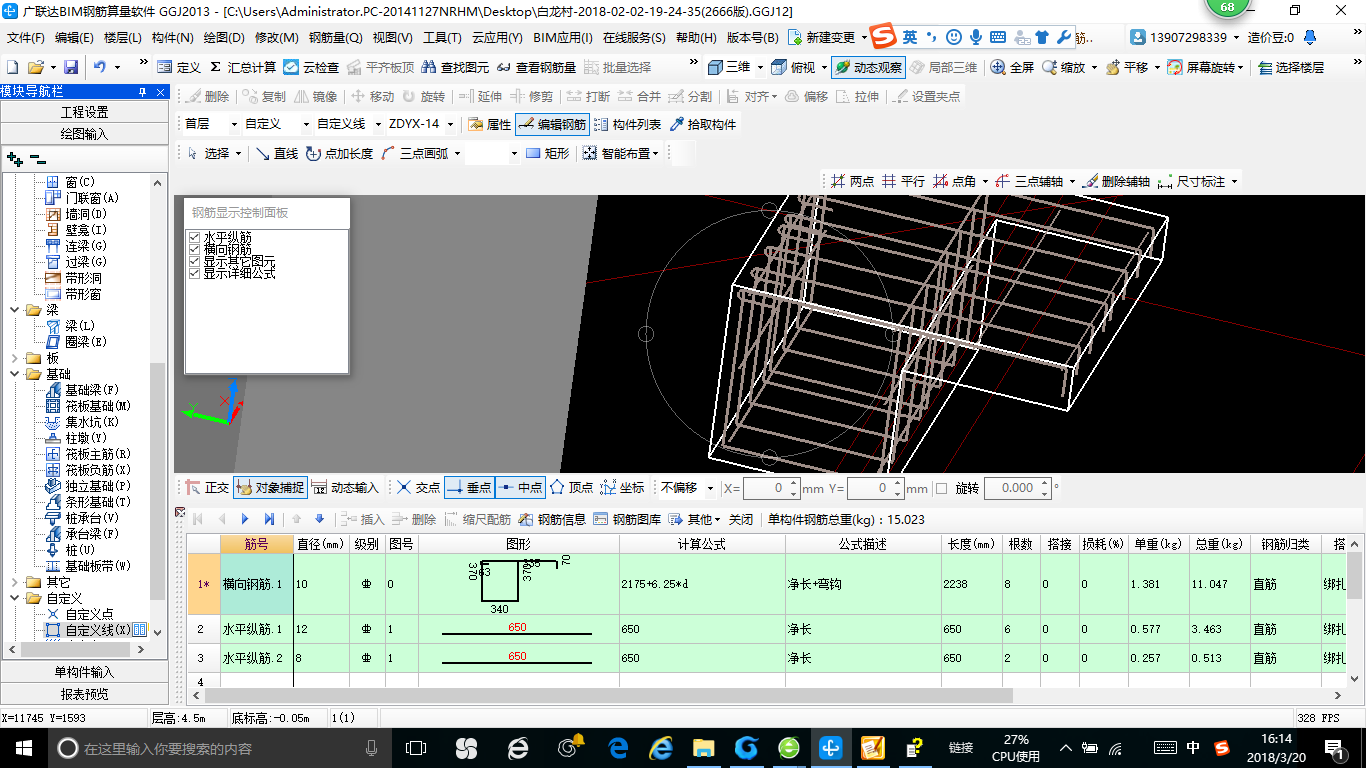Enable the 旋转 rotate checkbox

(941, 488)
